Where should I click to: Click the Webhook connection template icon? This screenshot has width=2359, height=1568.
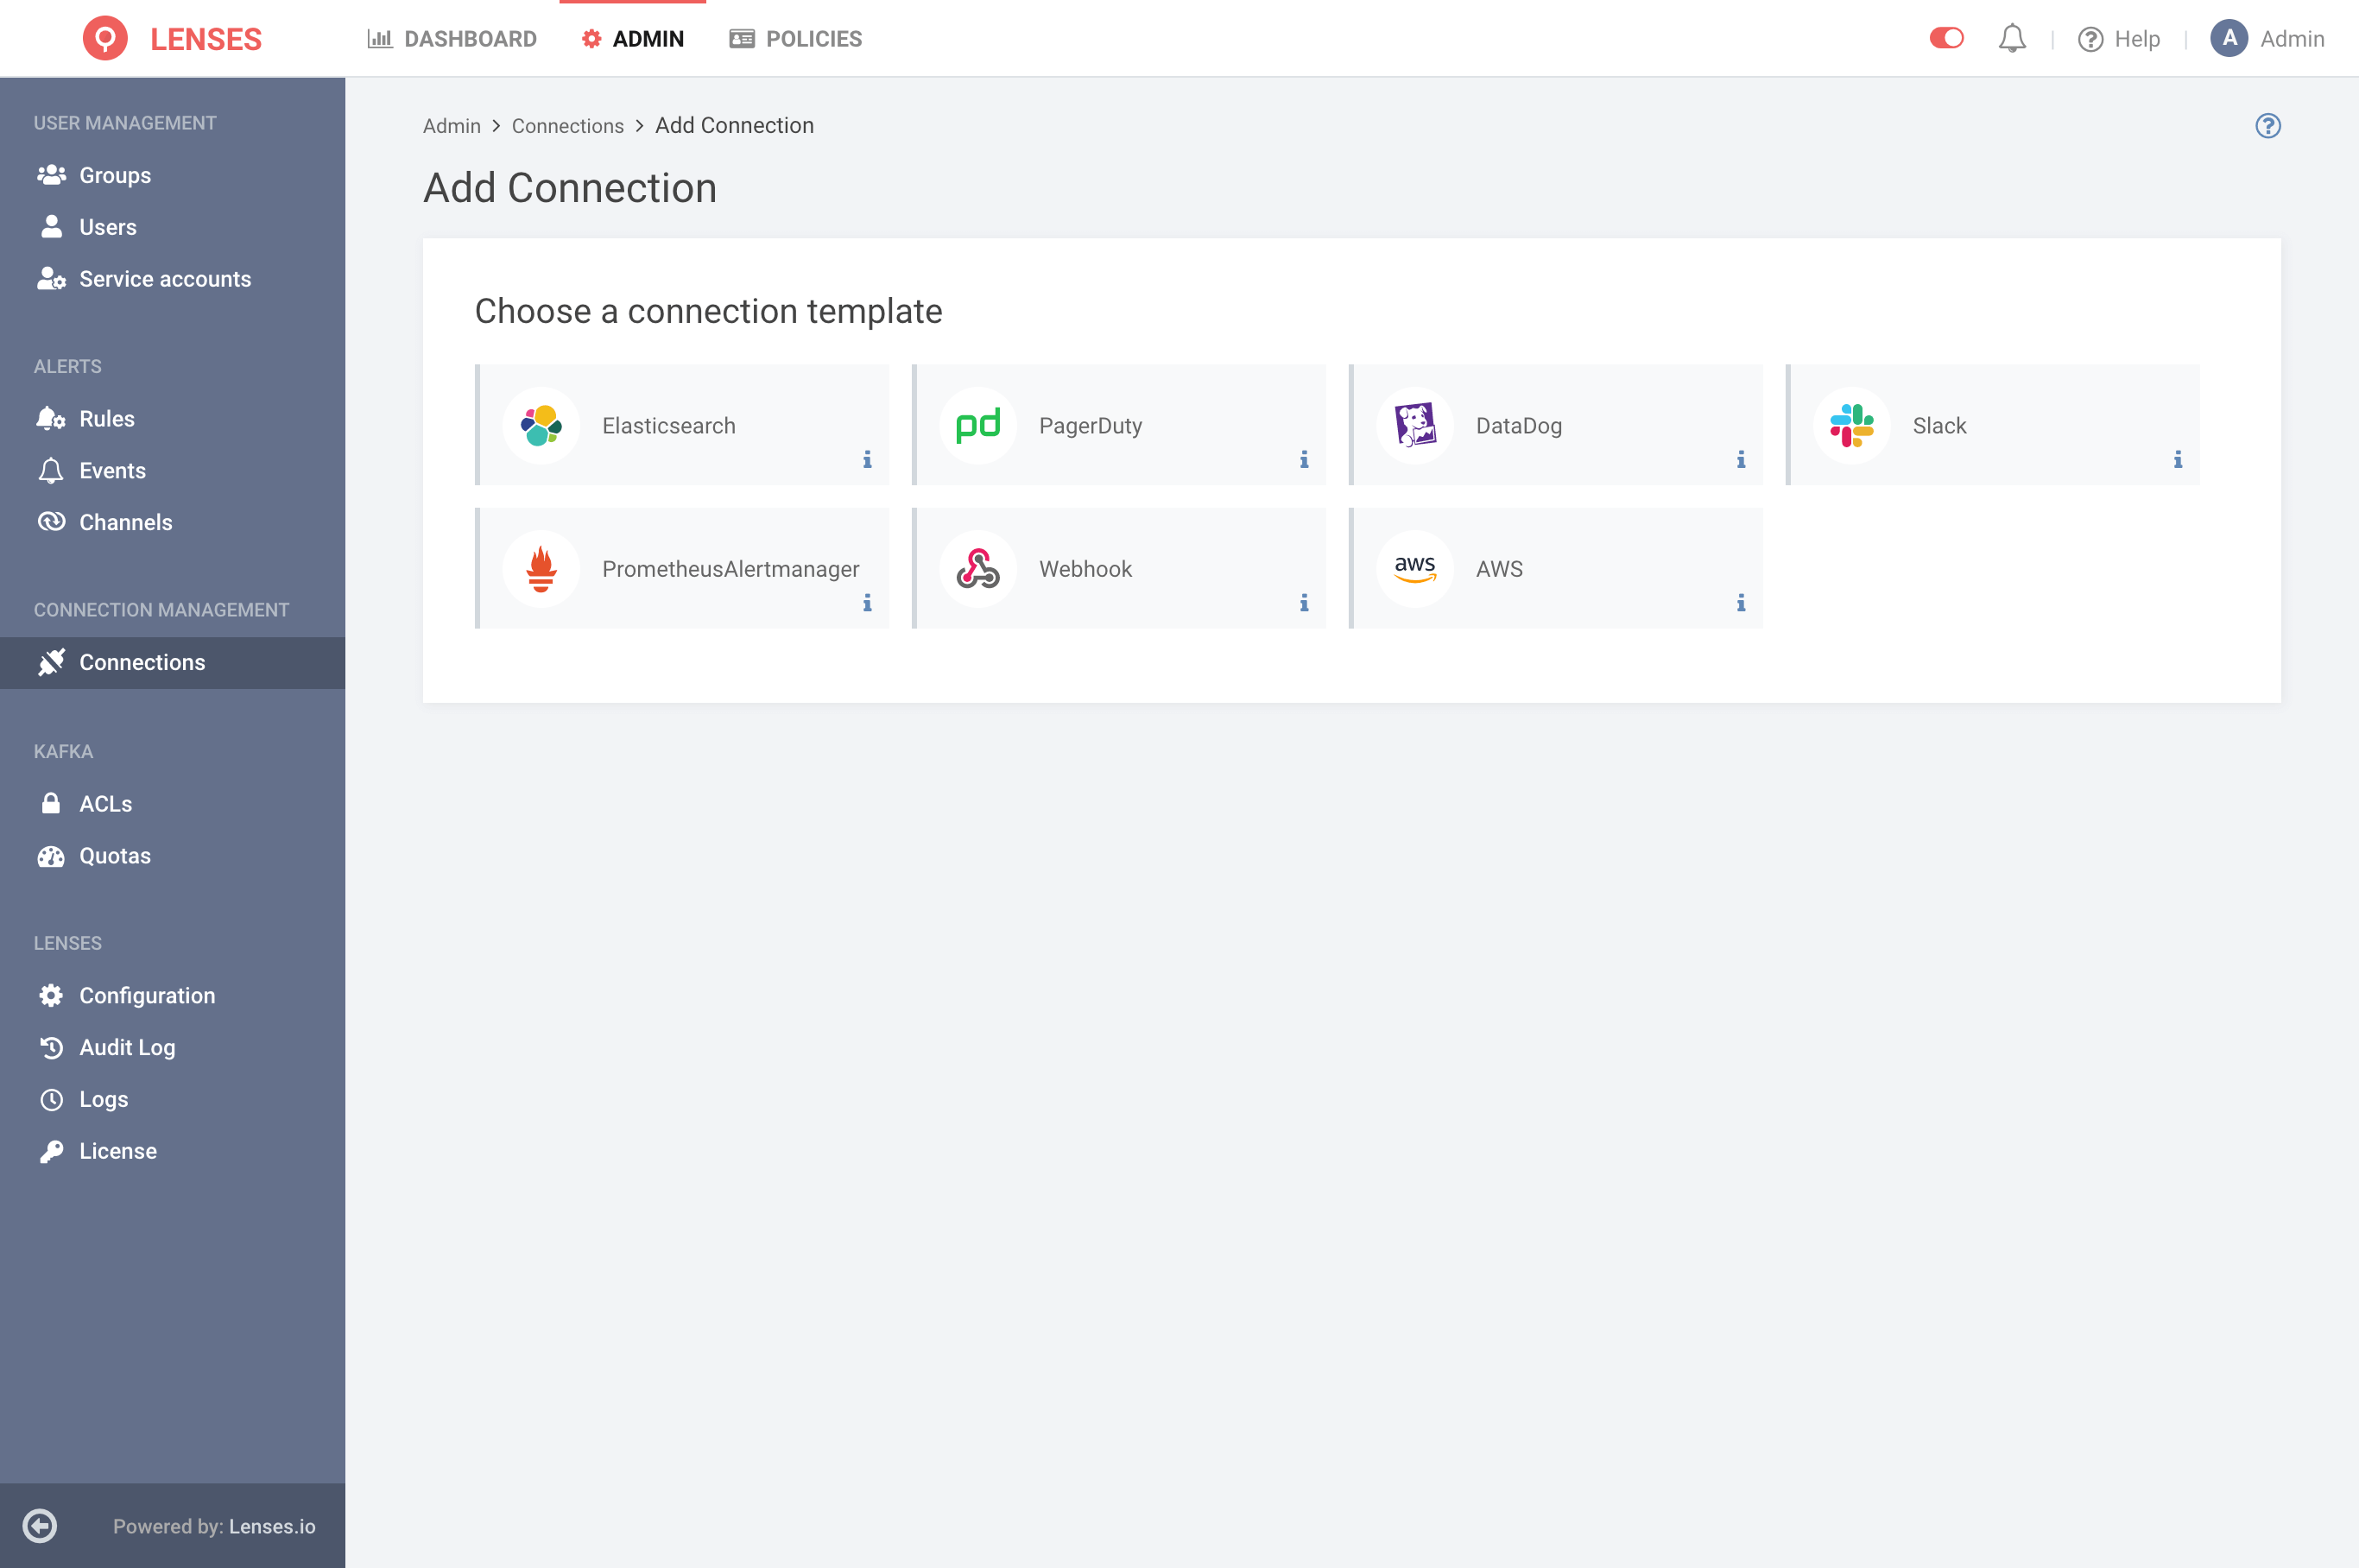(978, 569)
